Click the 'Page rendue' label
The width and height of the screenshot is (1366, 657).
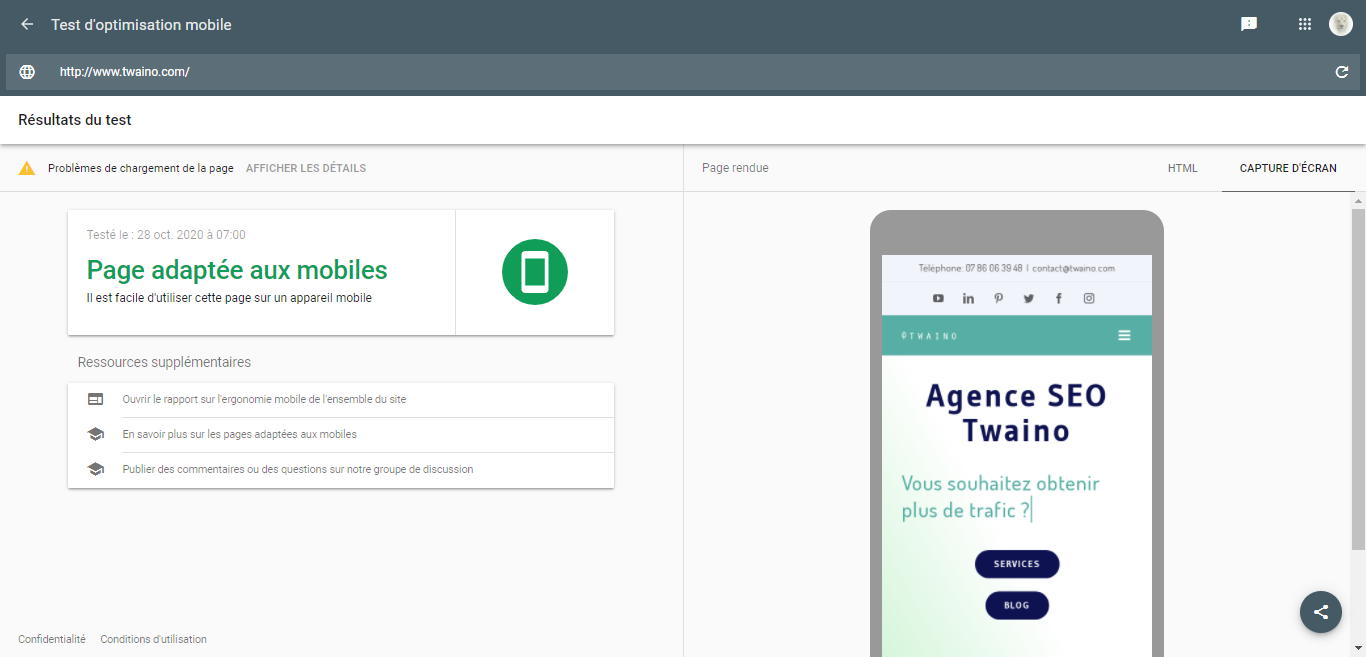click(735, 168)
